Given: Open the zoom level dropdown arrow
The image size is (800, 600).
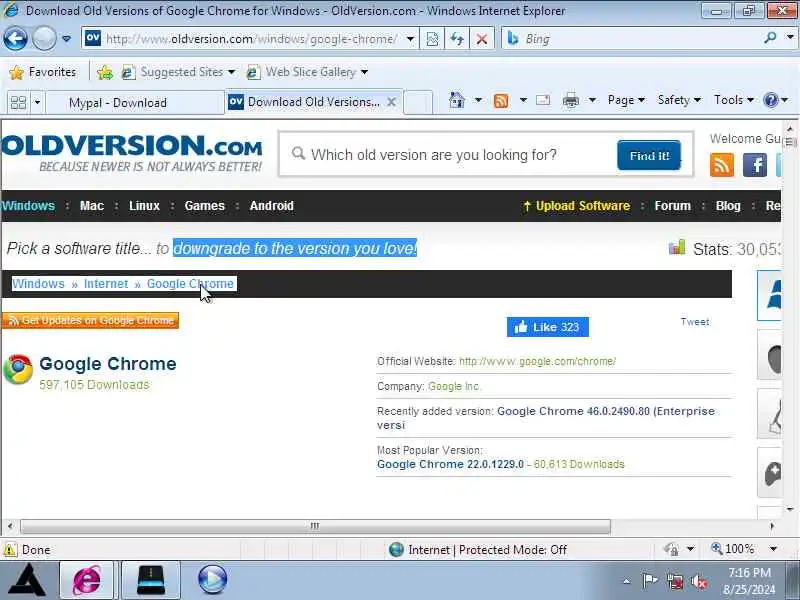Looking at the screenshot, I should pos(773,549).
